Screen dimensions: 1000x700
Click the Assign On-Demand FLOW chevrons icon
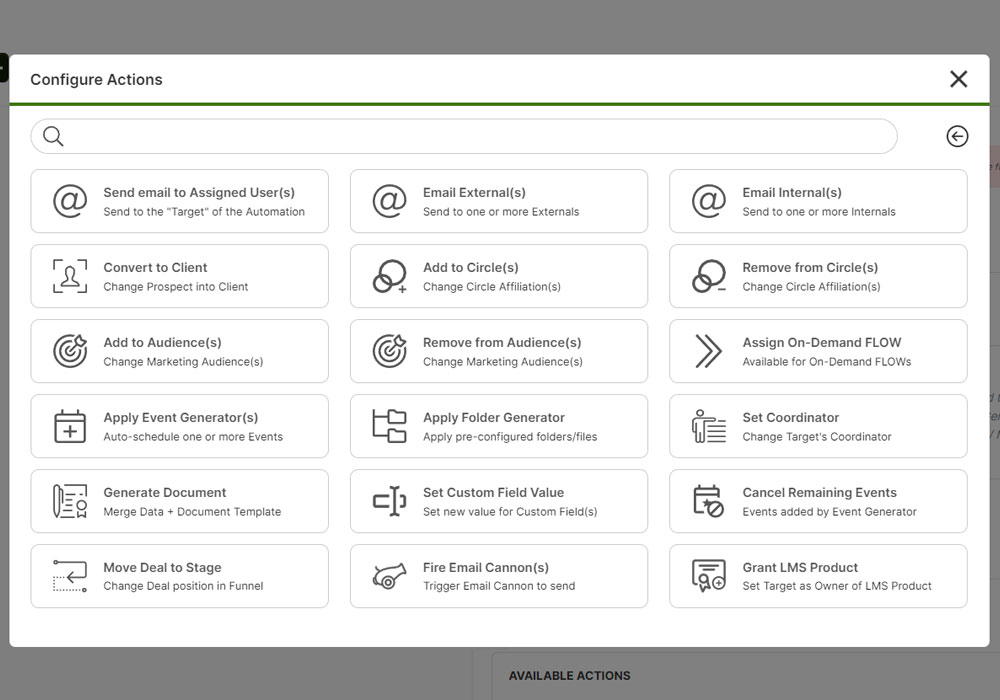[x=709, y=351]
